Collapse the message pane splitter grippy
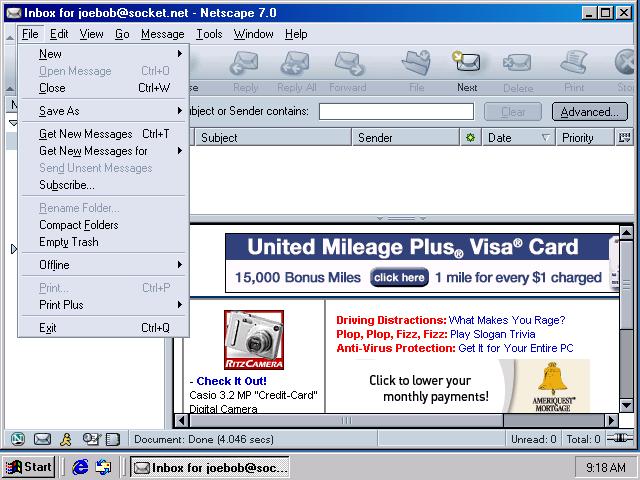The height and width of the screenshot is (480, 640). [x=402, y=218]
